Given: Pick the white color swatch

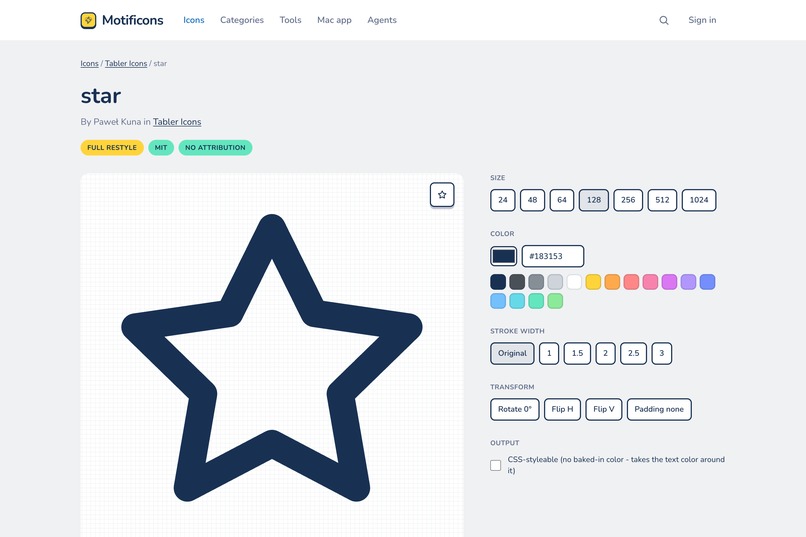Looking at the screenshot, I should pos(574,282).
